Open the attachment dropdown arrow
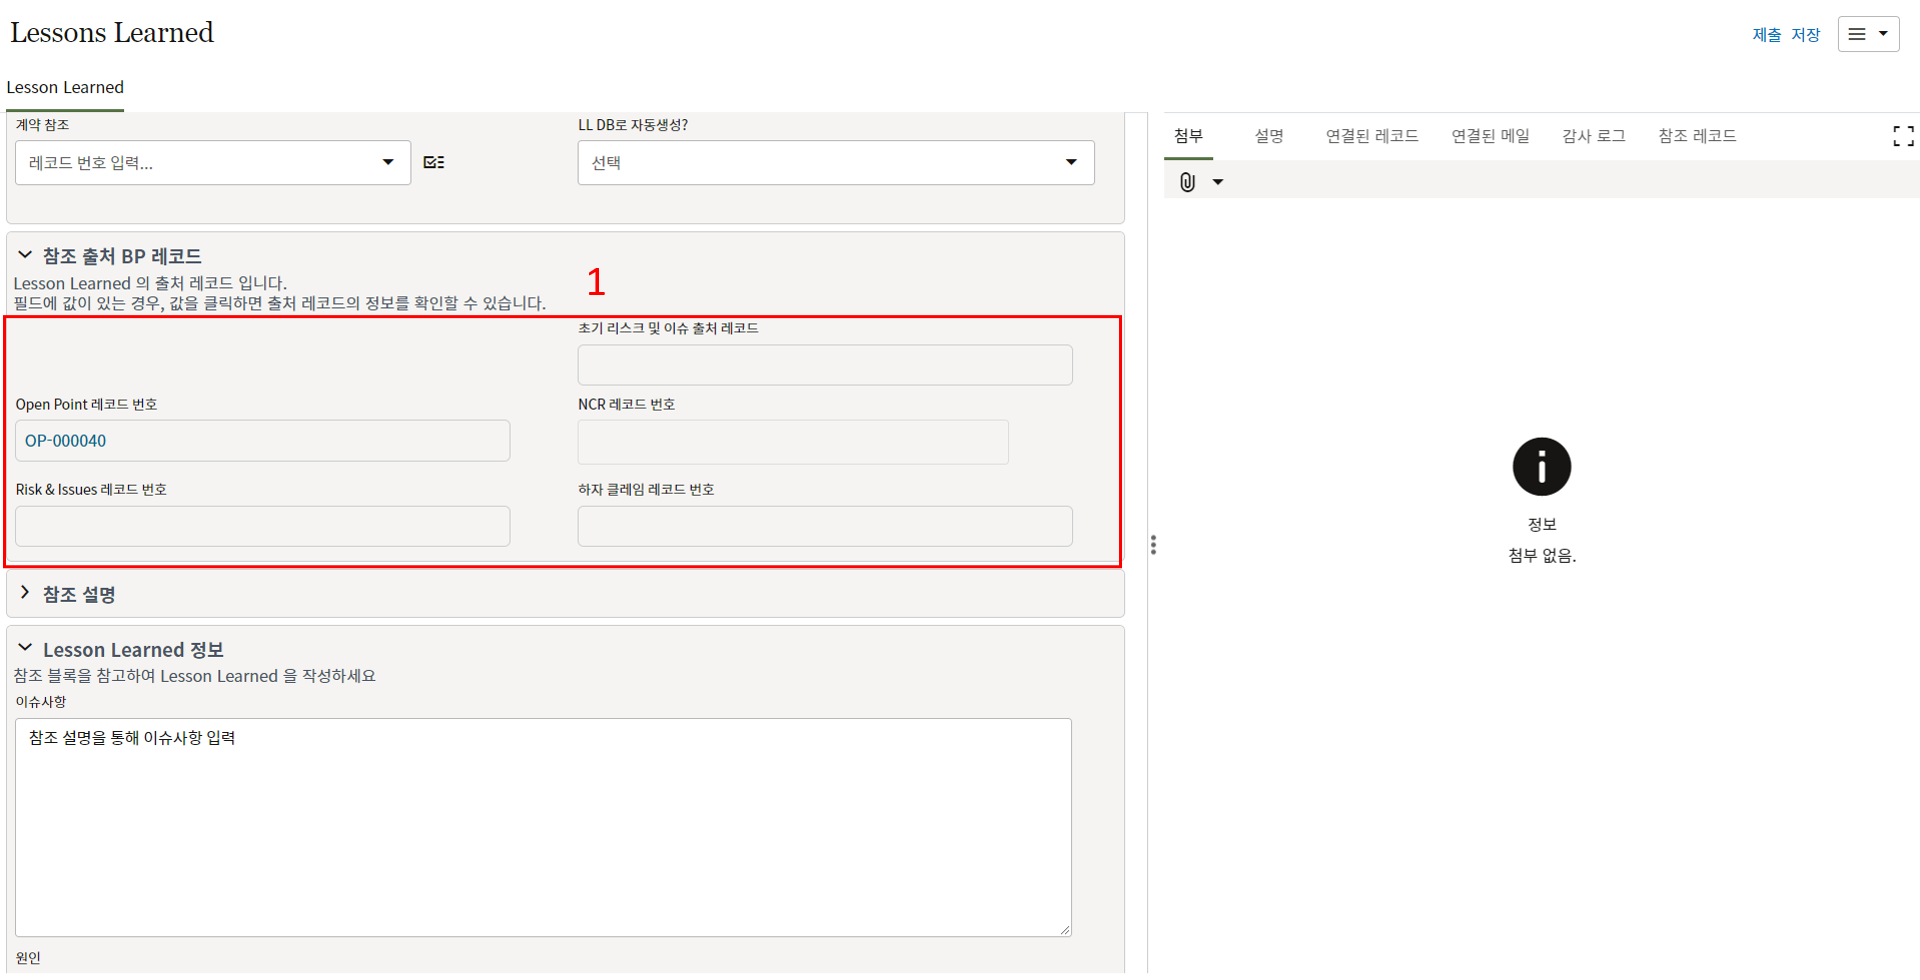This screenshot has height=980, width=1920. pos(1218,182)
